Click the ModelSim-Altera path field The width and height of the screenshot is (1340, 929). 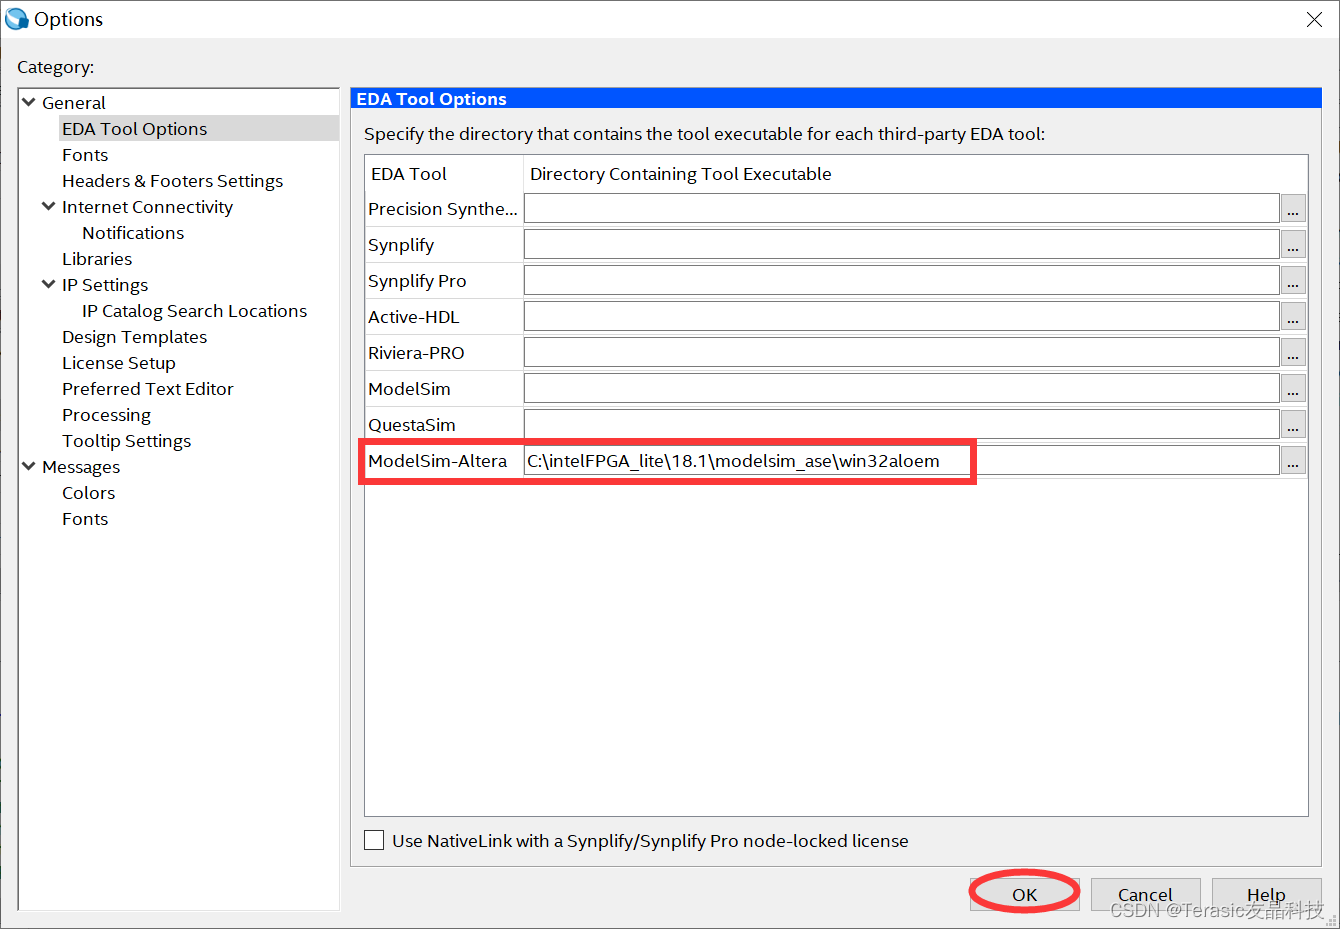[x=902, y=460]
